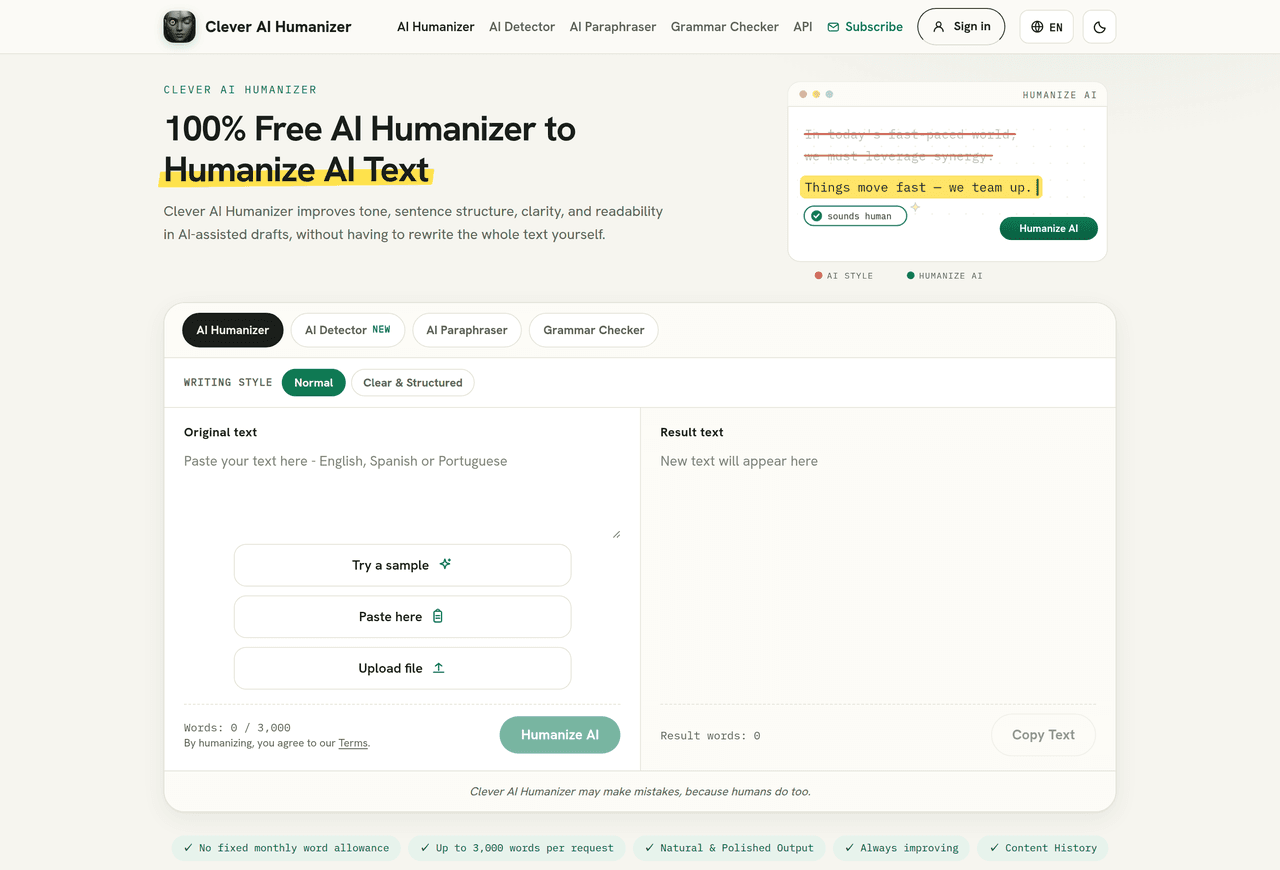Click the Clever AI Humanizer logo avatar

(x=180, y=27)
